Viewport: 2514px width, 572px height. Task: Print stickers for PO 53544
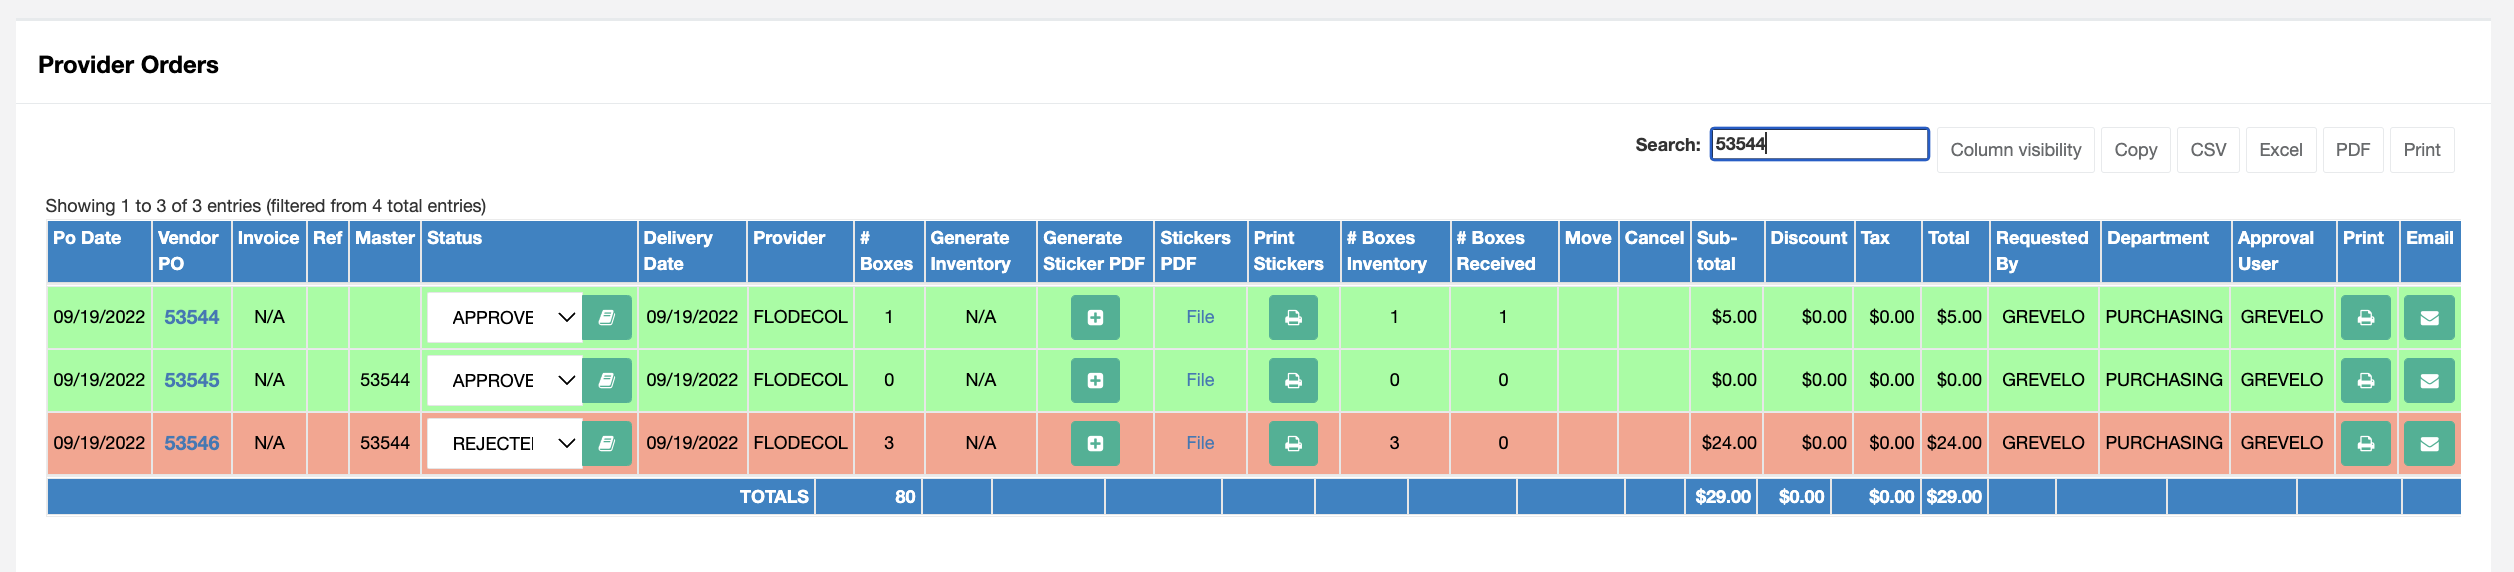point(1293,317)
